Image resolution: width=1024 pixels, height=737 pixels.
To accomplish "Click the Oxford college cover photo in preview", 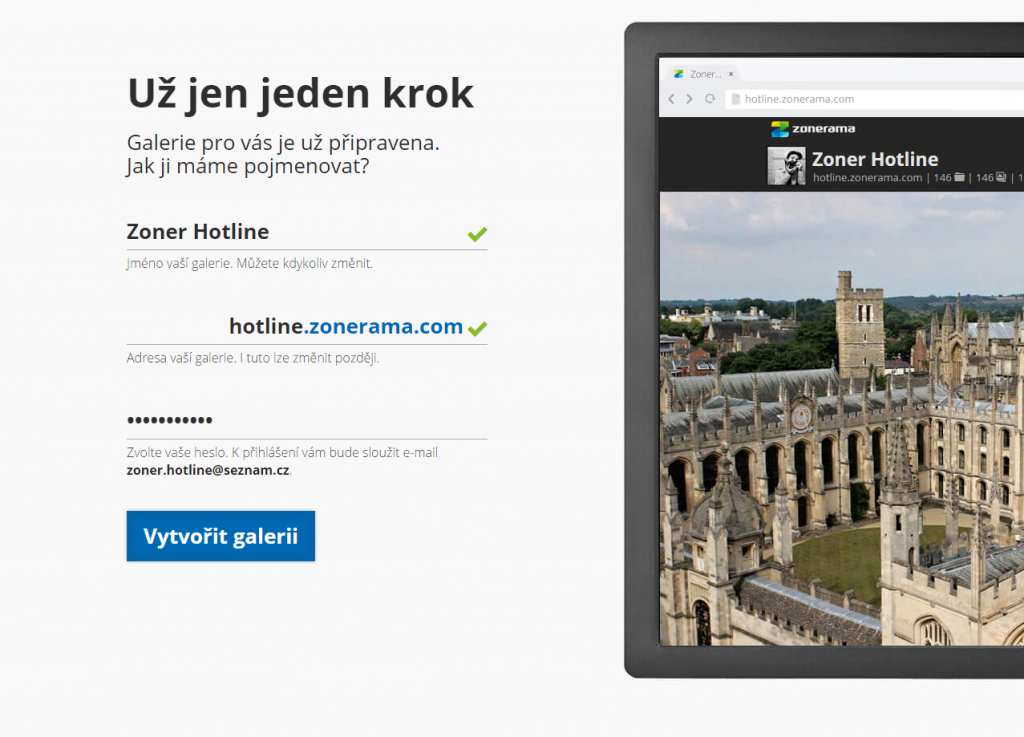I will point(842,418).
